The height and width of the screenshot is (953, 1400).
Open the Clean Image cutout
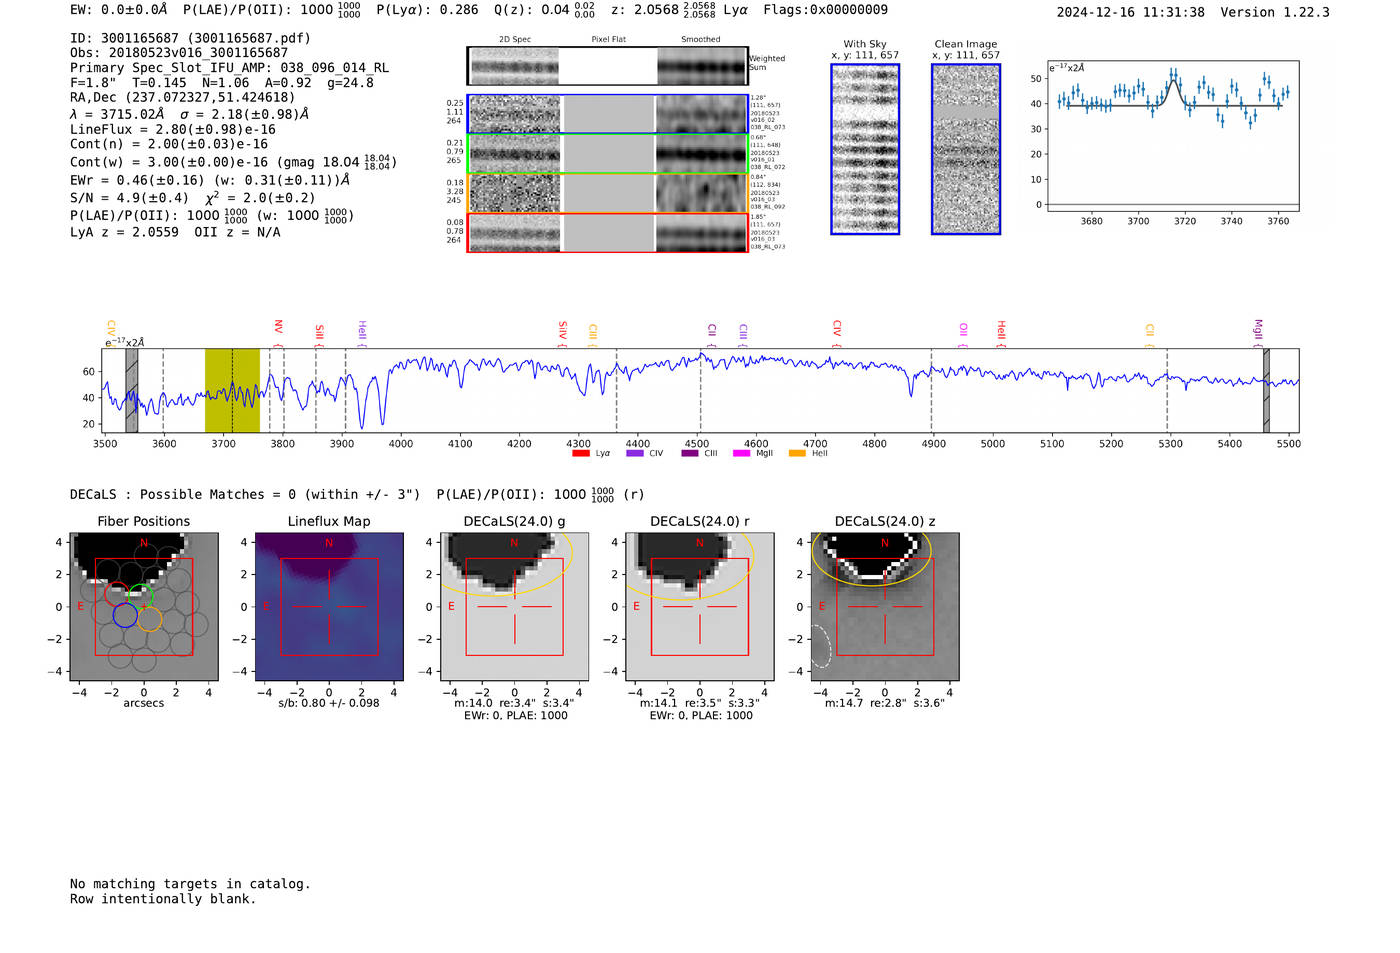click(x=966, y=149)
